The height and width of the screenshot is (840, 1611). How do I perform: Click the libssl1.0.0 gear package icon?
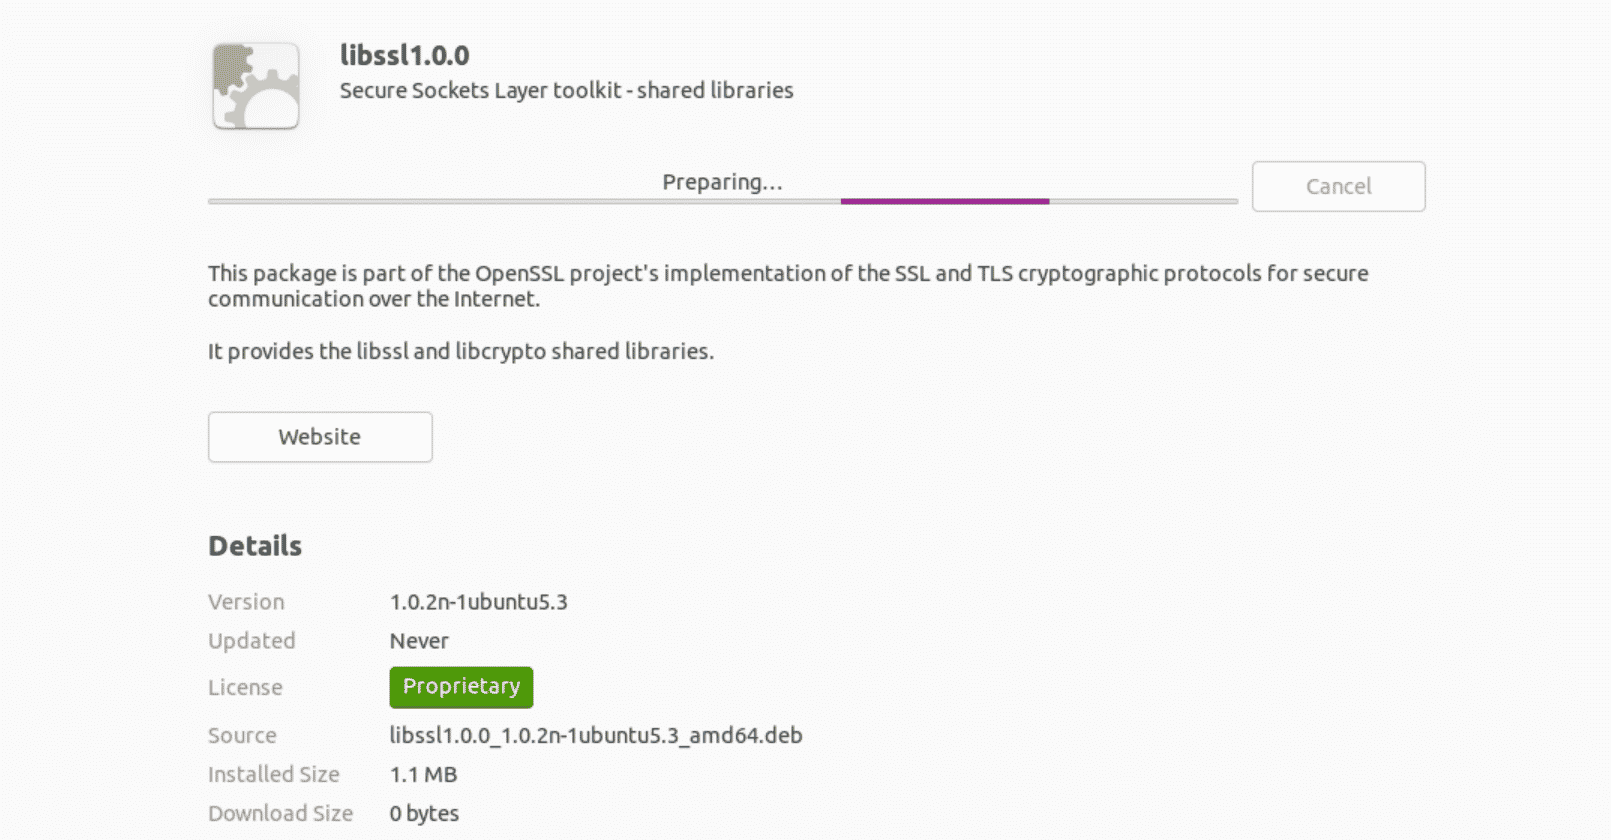[256, 86]
